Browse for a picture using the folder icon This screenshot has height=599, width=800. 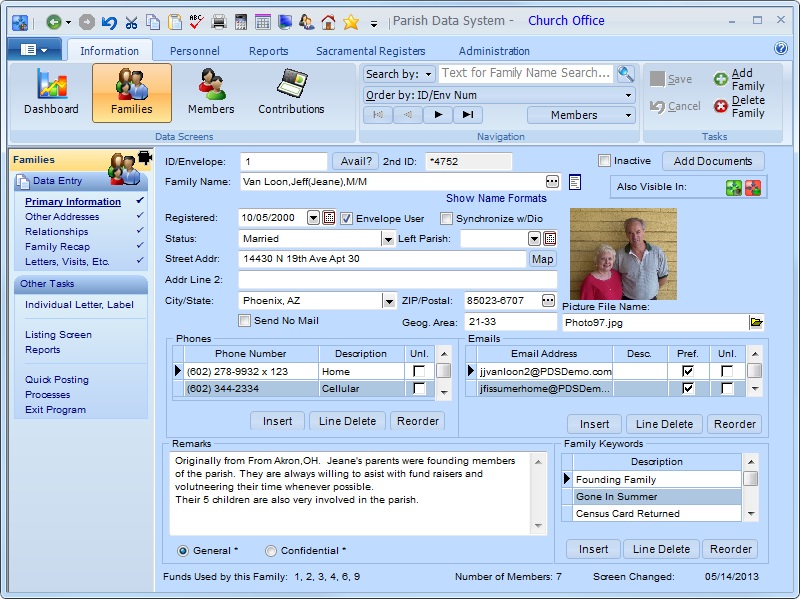756,322
